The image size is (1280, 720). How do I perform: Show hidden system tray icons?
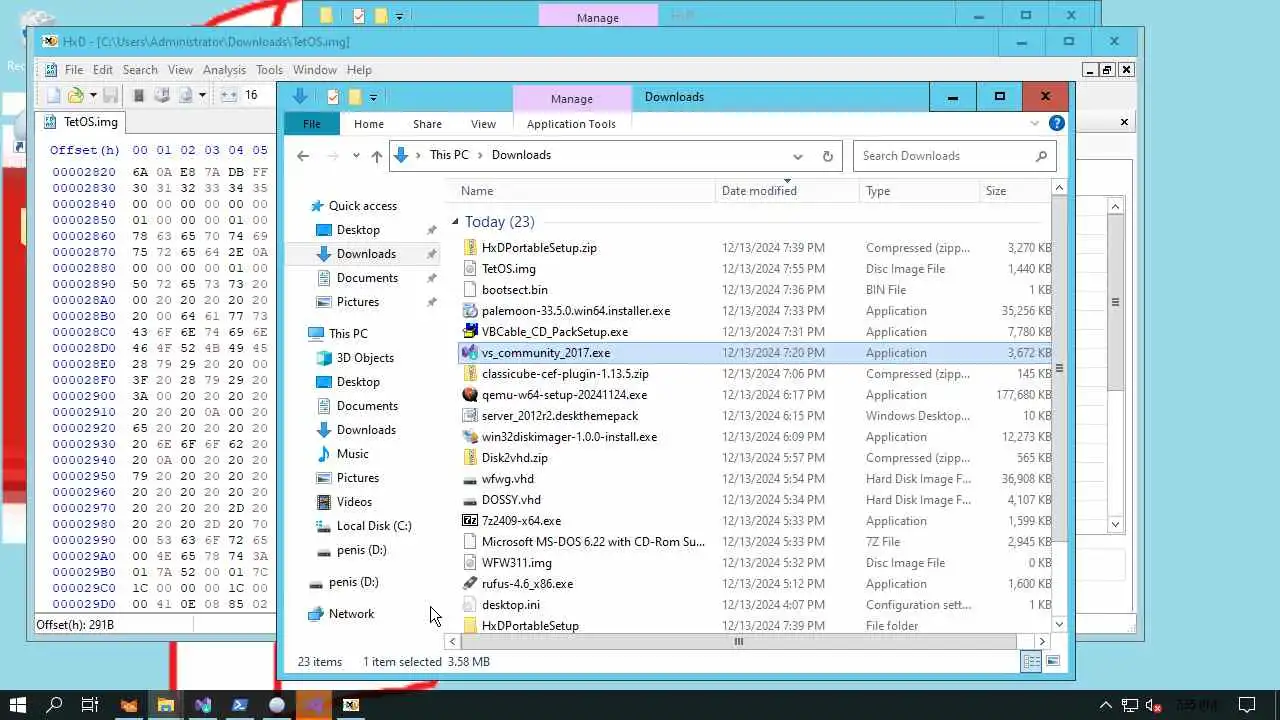tap(1105, 705)
